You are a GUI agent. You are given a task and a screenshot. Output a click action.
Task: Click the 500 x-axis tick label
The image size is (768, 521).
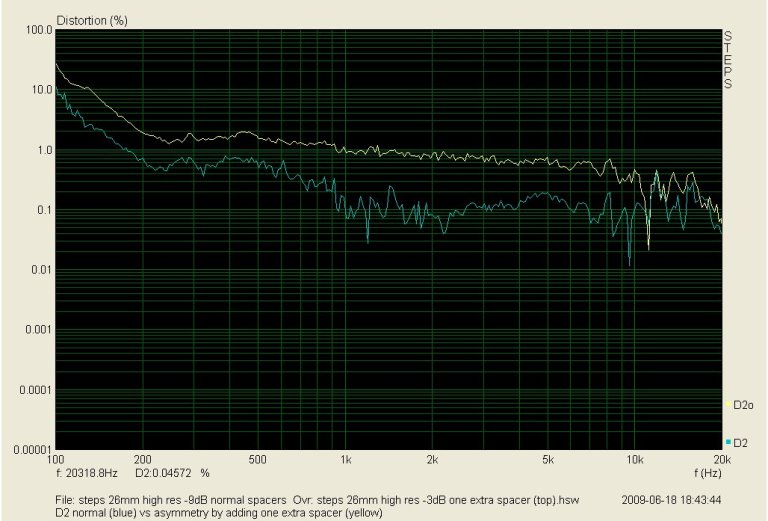point(258,460)
